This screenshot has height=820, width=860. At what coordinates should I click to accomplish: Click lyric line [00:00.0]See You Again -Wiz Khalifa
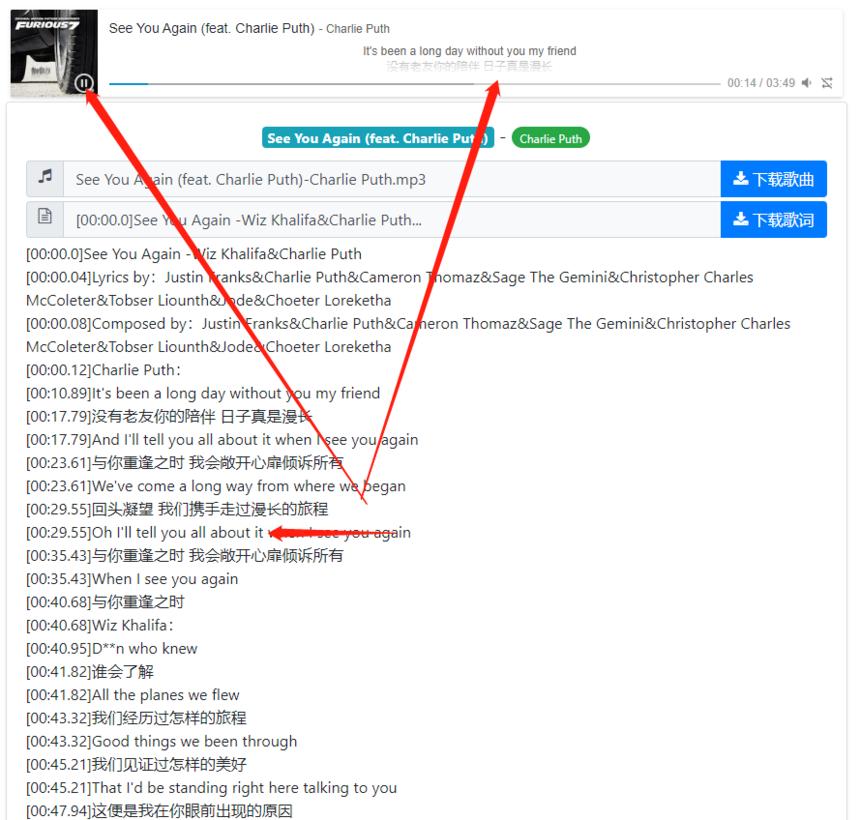(x=194, y=254)
